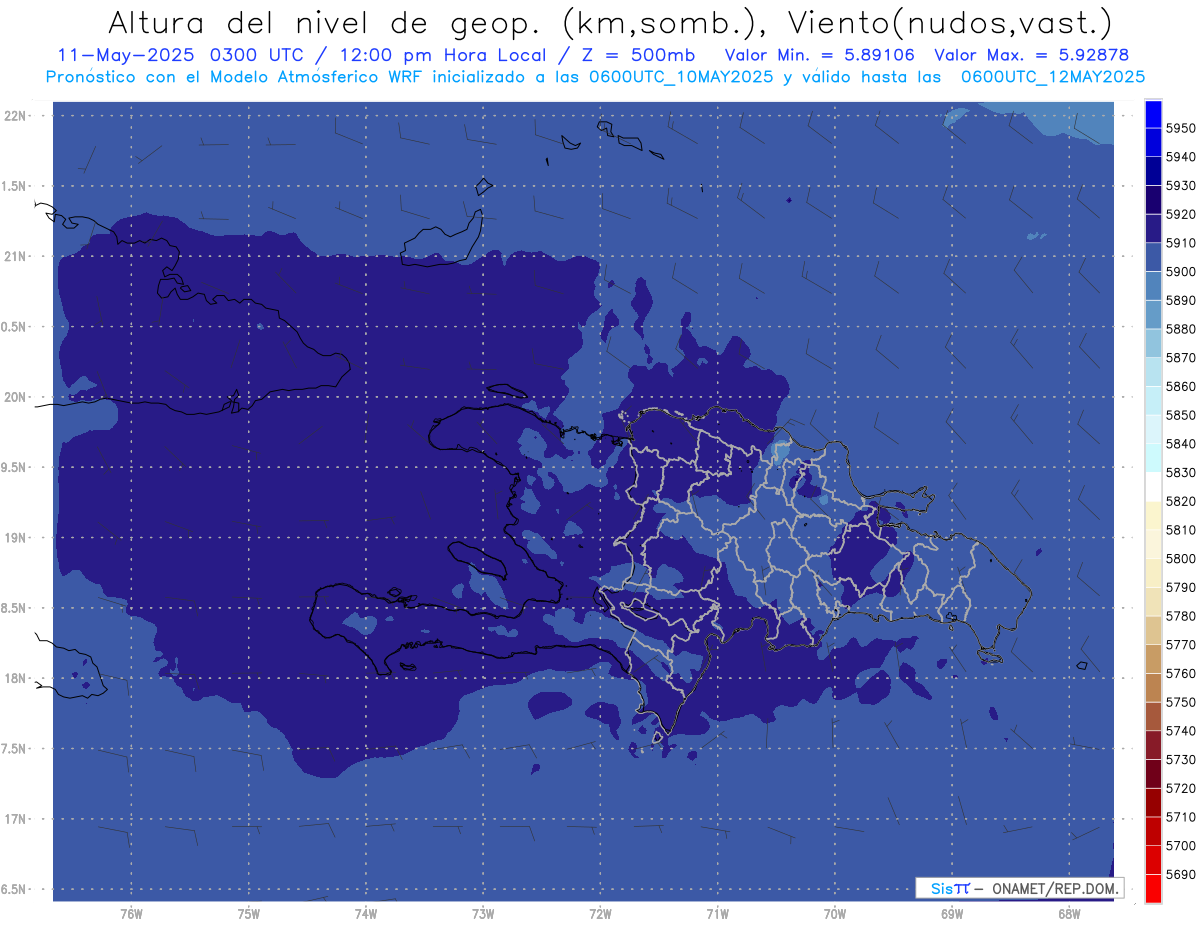The width and height of the screenshot is (1200, 927).
Task: Click the '76W' longitude label
Action: pyautogui.click(x=131, y=913)
